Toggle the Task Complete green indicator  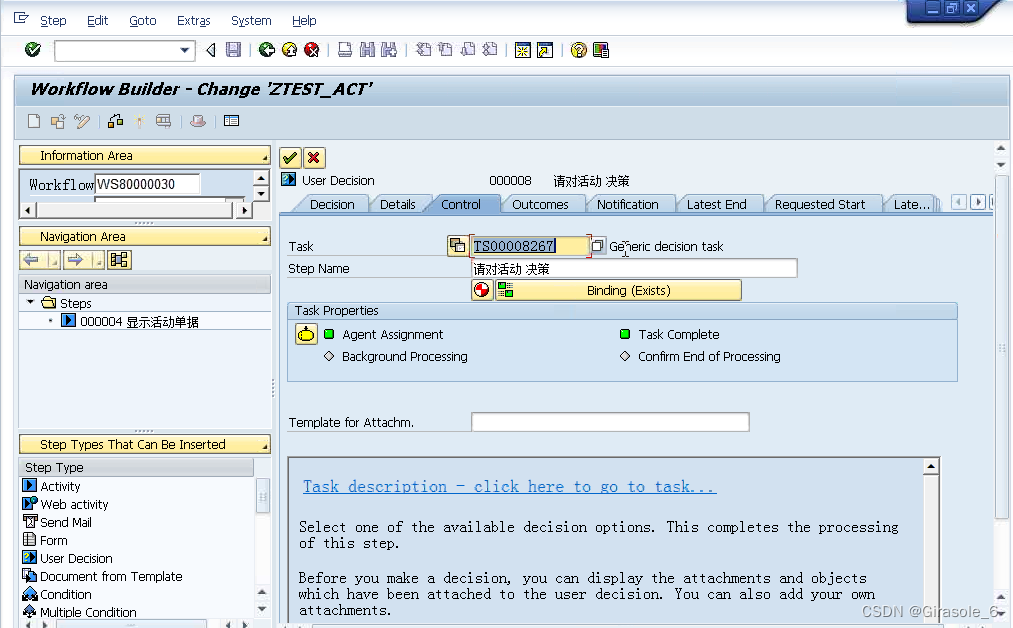pyautogui.click(x=625, y=334)
